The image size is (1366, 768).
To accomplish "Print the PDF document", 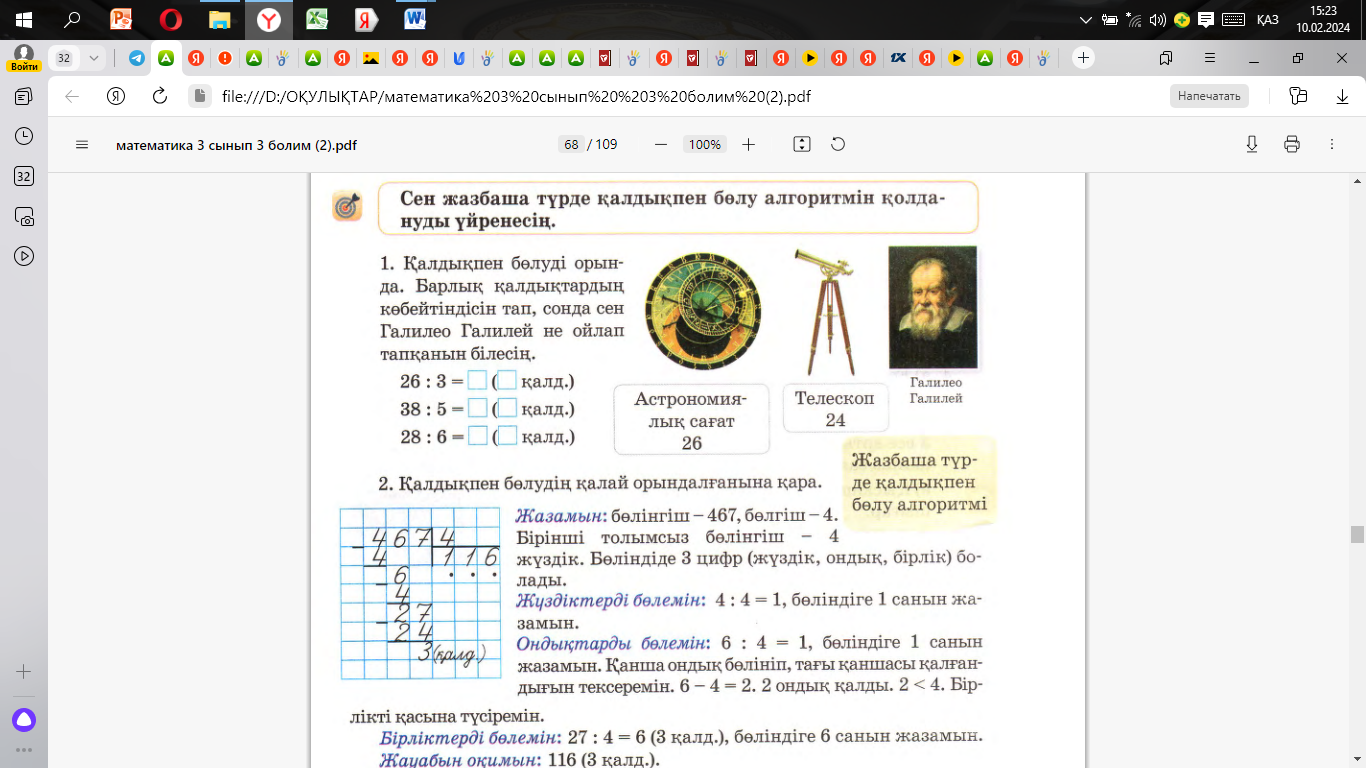I will (x=1292, y=144).
